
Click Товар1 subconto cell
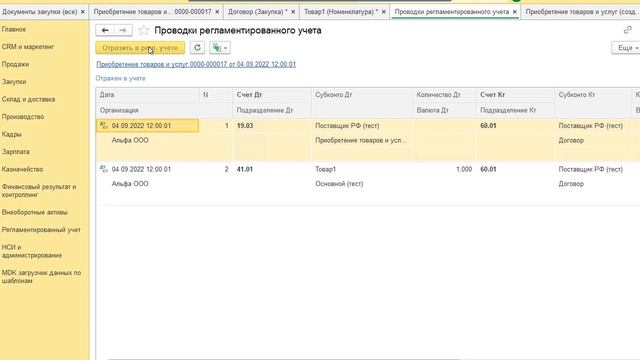(362, 169)
